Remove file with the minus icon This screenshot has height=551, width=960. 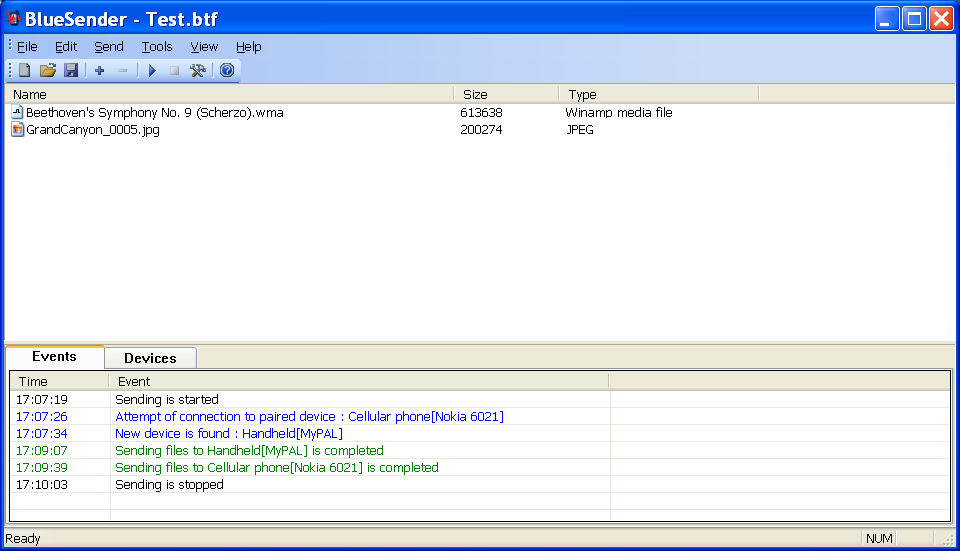click(x=122, y=70)
